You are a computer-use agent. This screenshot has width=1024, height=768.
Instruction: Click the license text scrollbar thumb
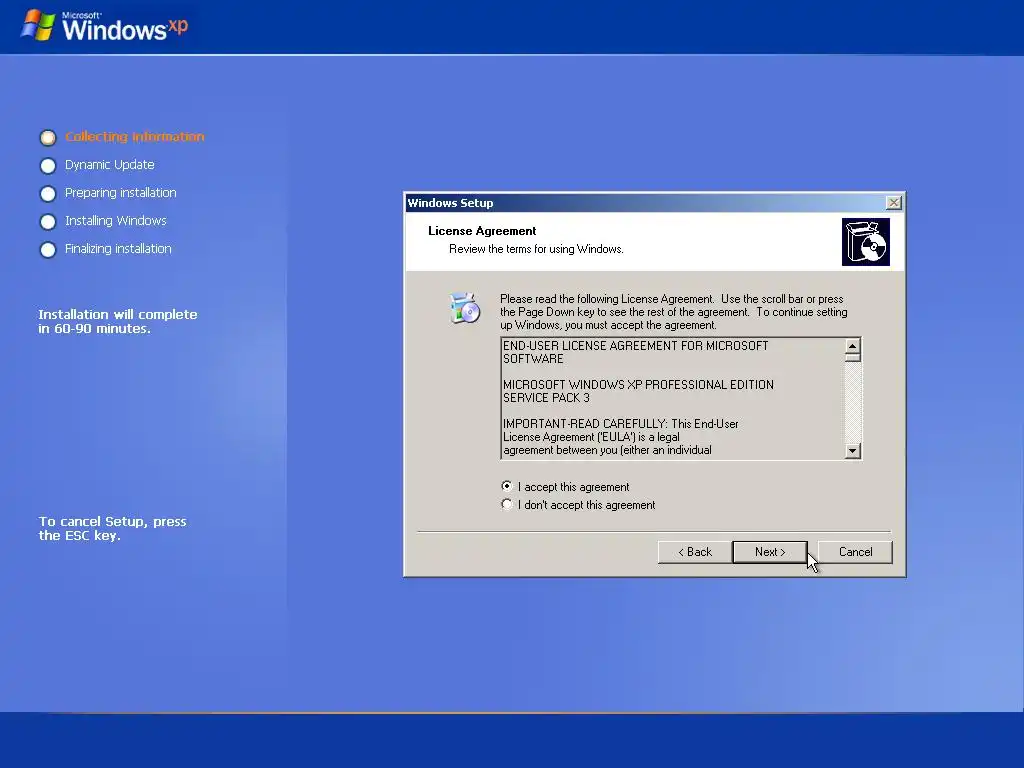click(852, 358)
